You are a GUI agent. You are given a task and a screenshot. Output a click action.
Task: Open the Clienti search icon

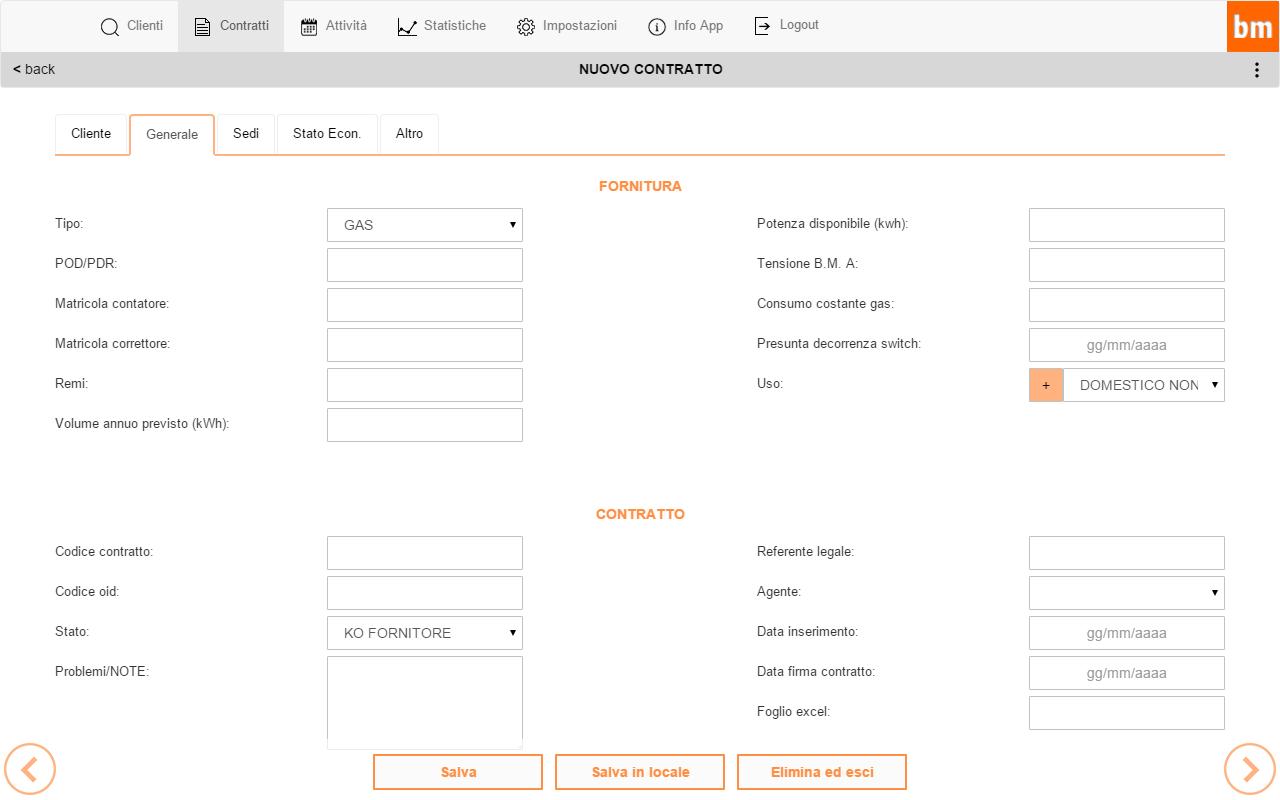pos(110,27)
